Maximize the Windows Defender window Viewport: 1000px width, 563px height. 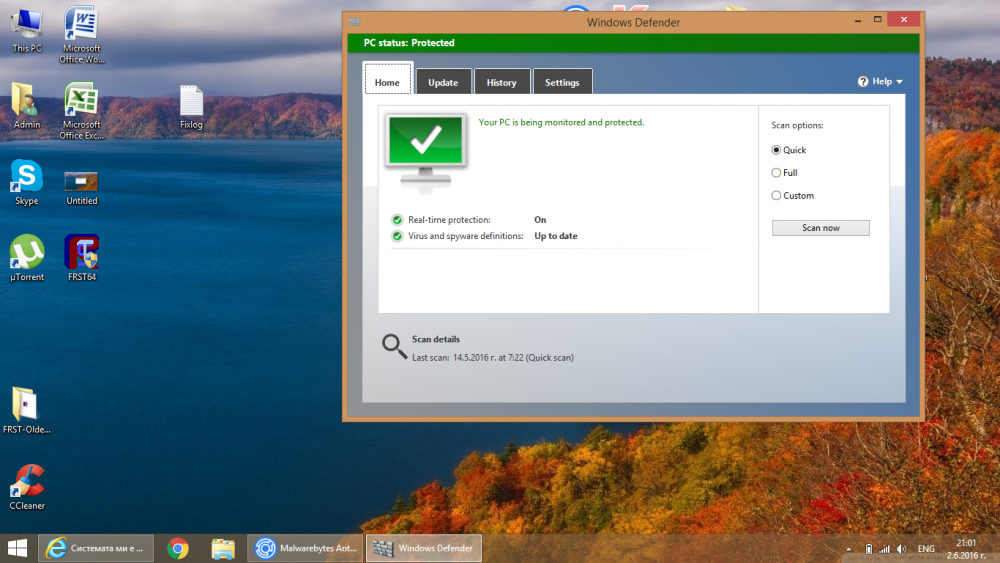click(x=878, y=20)
